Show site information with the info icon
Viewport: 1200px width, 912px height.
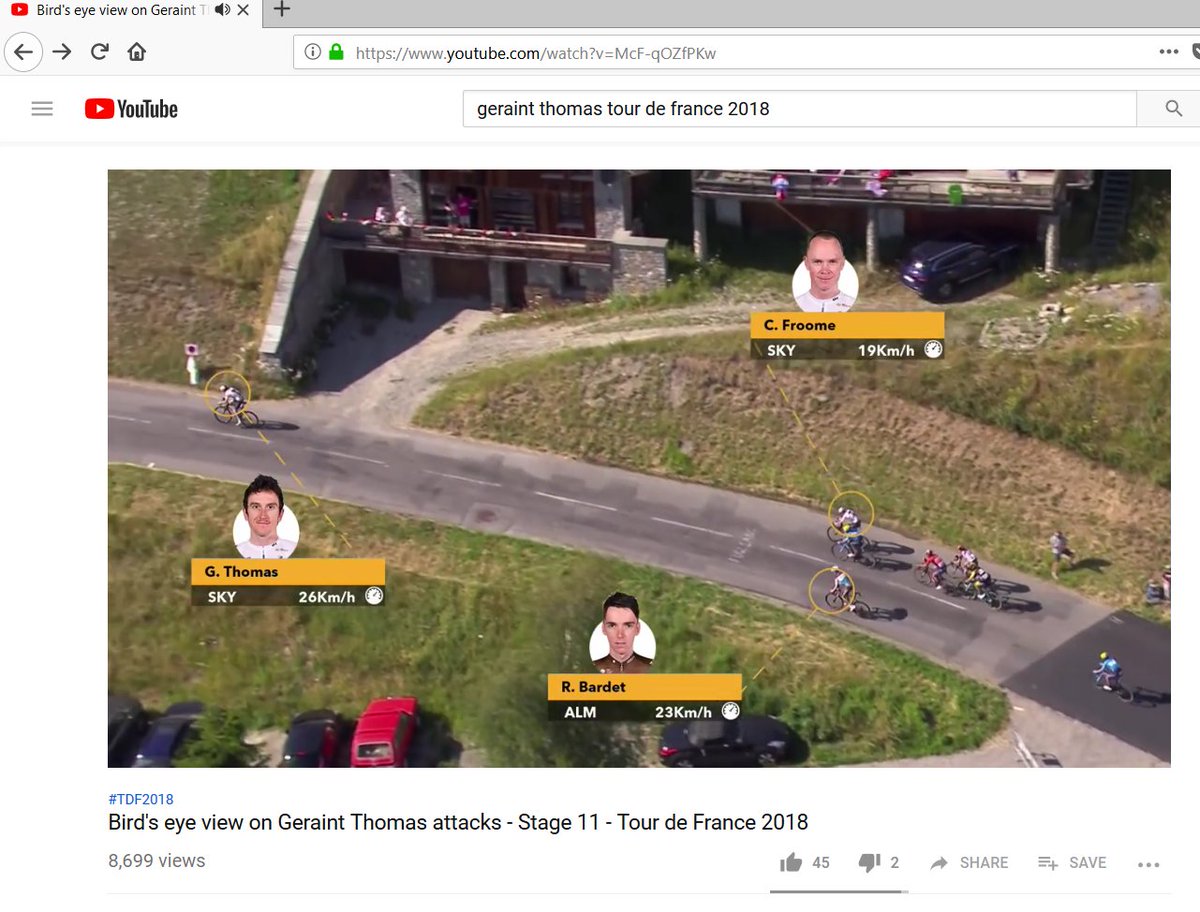312,52
